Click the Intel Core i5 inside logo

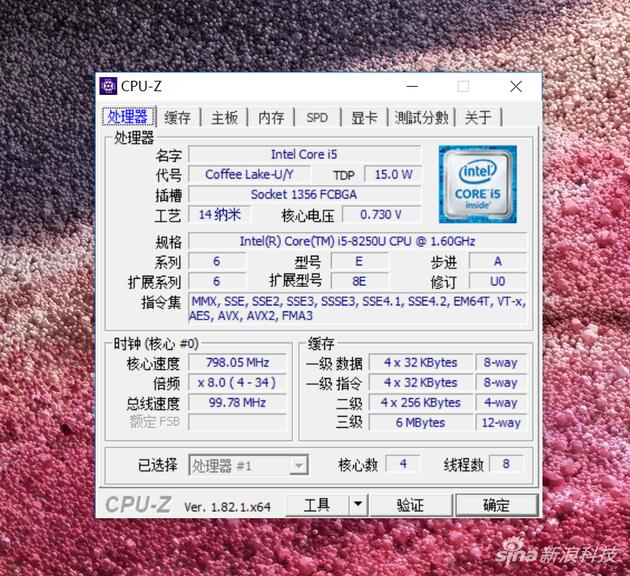point(477,184)
